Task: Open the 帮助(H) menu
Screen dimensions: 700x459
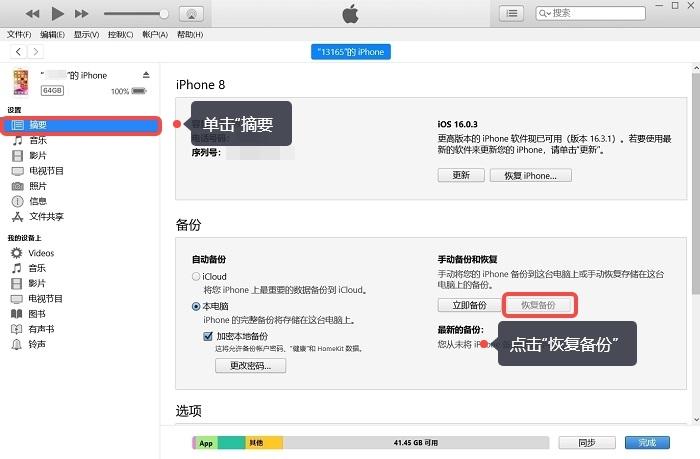Action: pos(190,34)
